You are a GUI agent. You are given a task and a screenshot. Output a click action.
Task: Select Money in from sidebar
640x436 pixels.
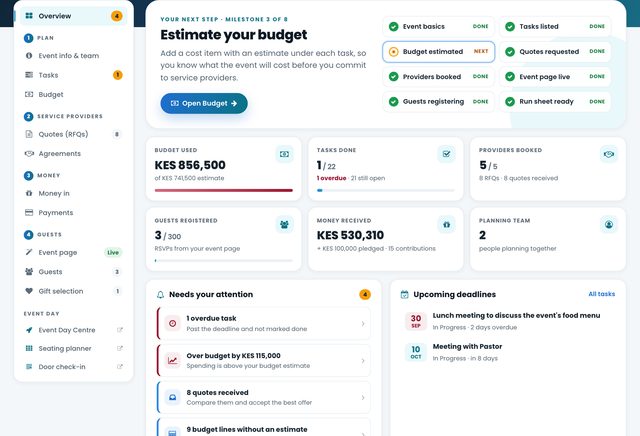73,193
